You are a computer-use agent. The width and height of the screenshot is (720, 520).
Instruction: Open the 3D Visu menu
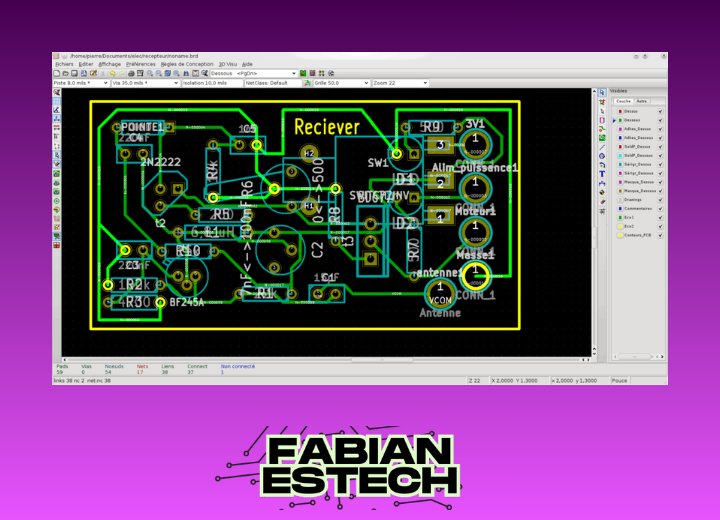click(228, 64)
